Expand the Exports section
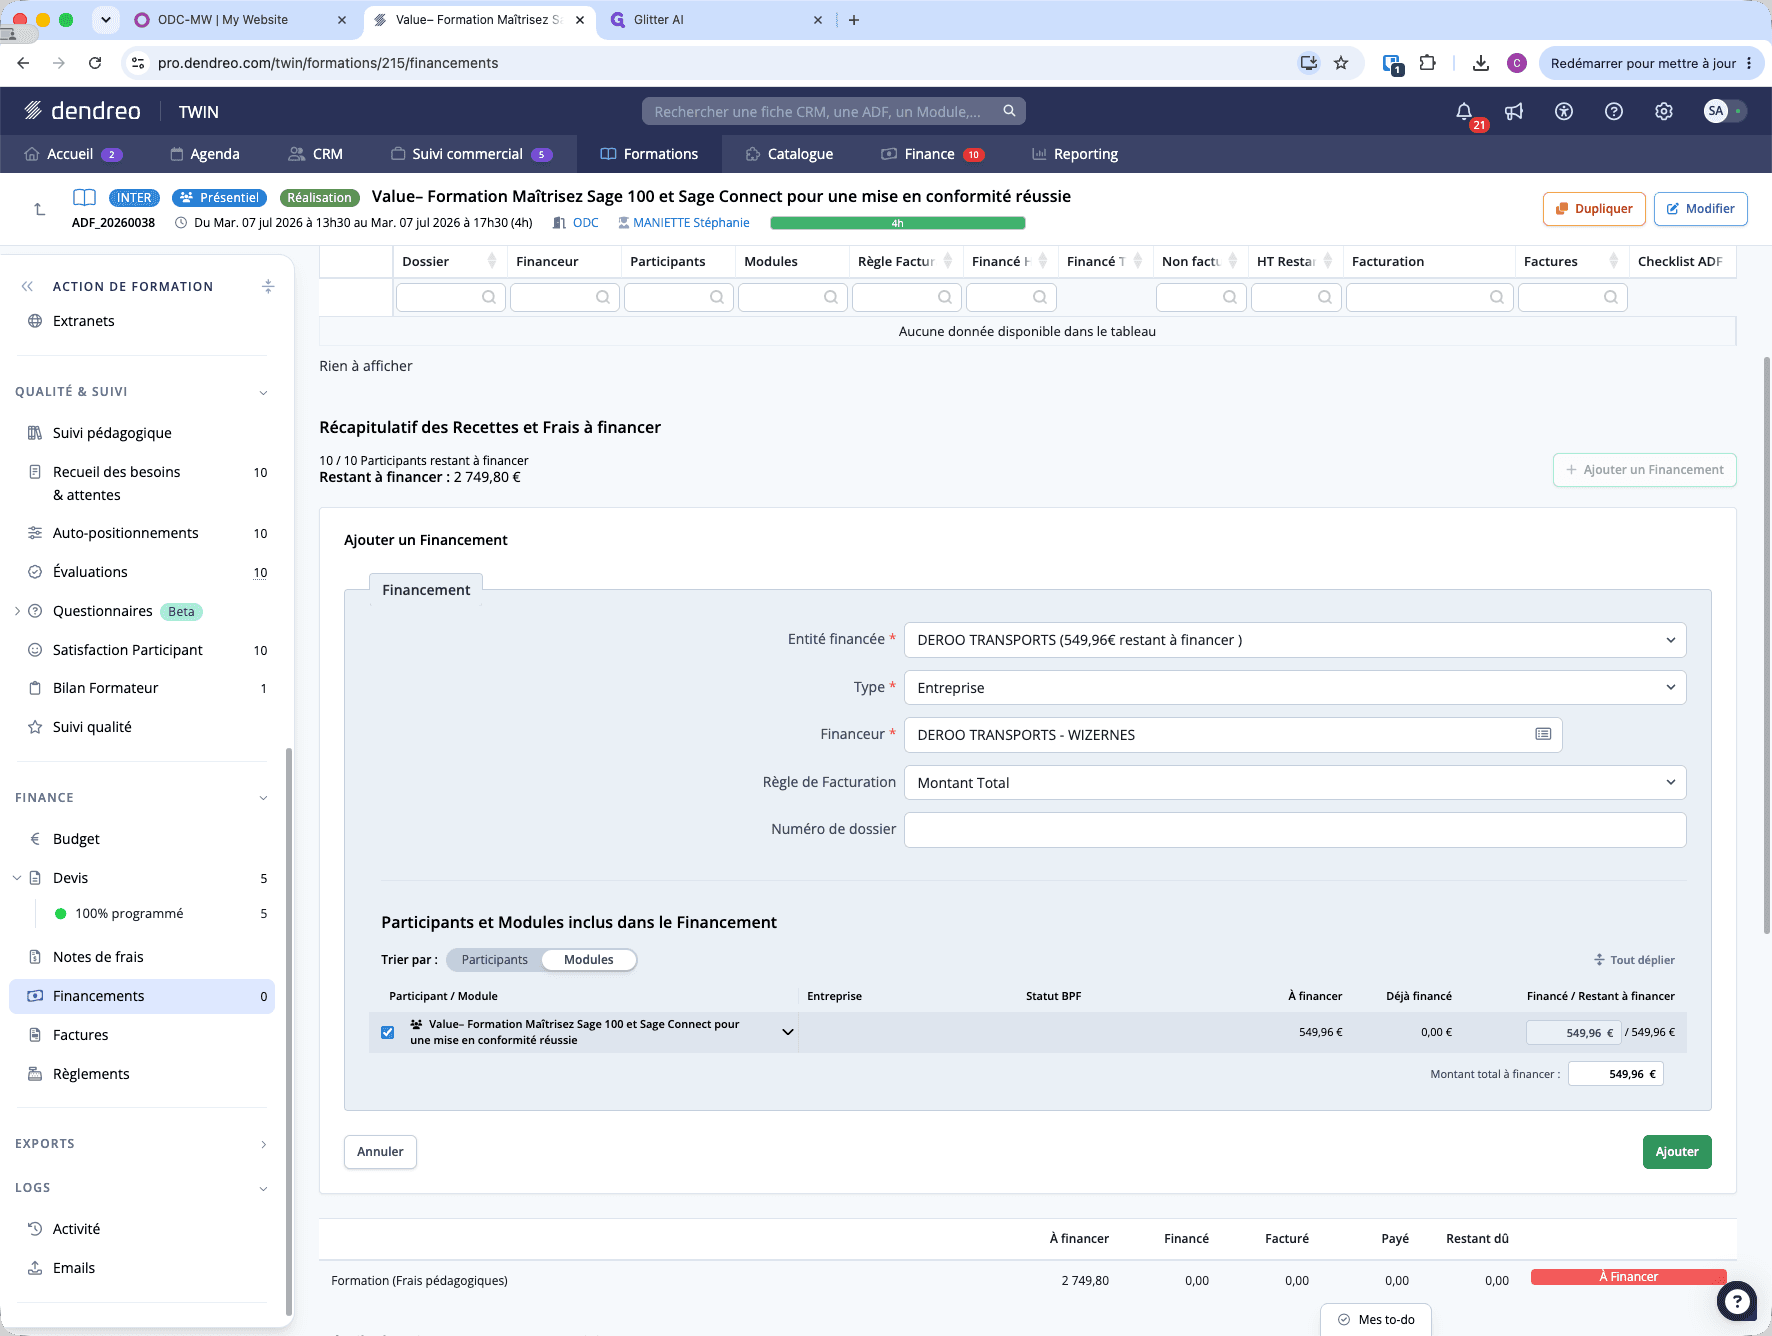 click(263, 1144)
